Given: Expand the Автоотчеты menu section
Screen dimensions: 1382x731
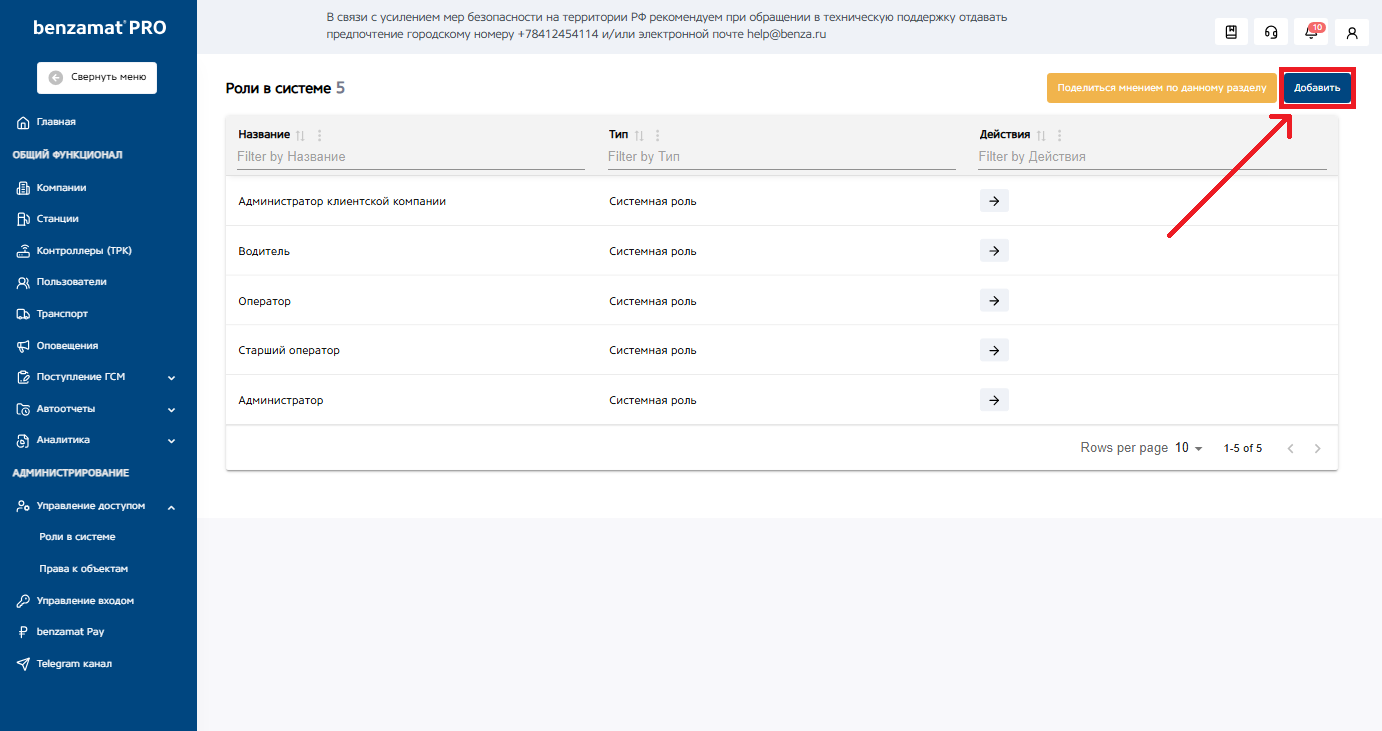Looking at the screenshot, I should (171, 409).
